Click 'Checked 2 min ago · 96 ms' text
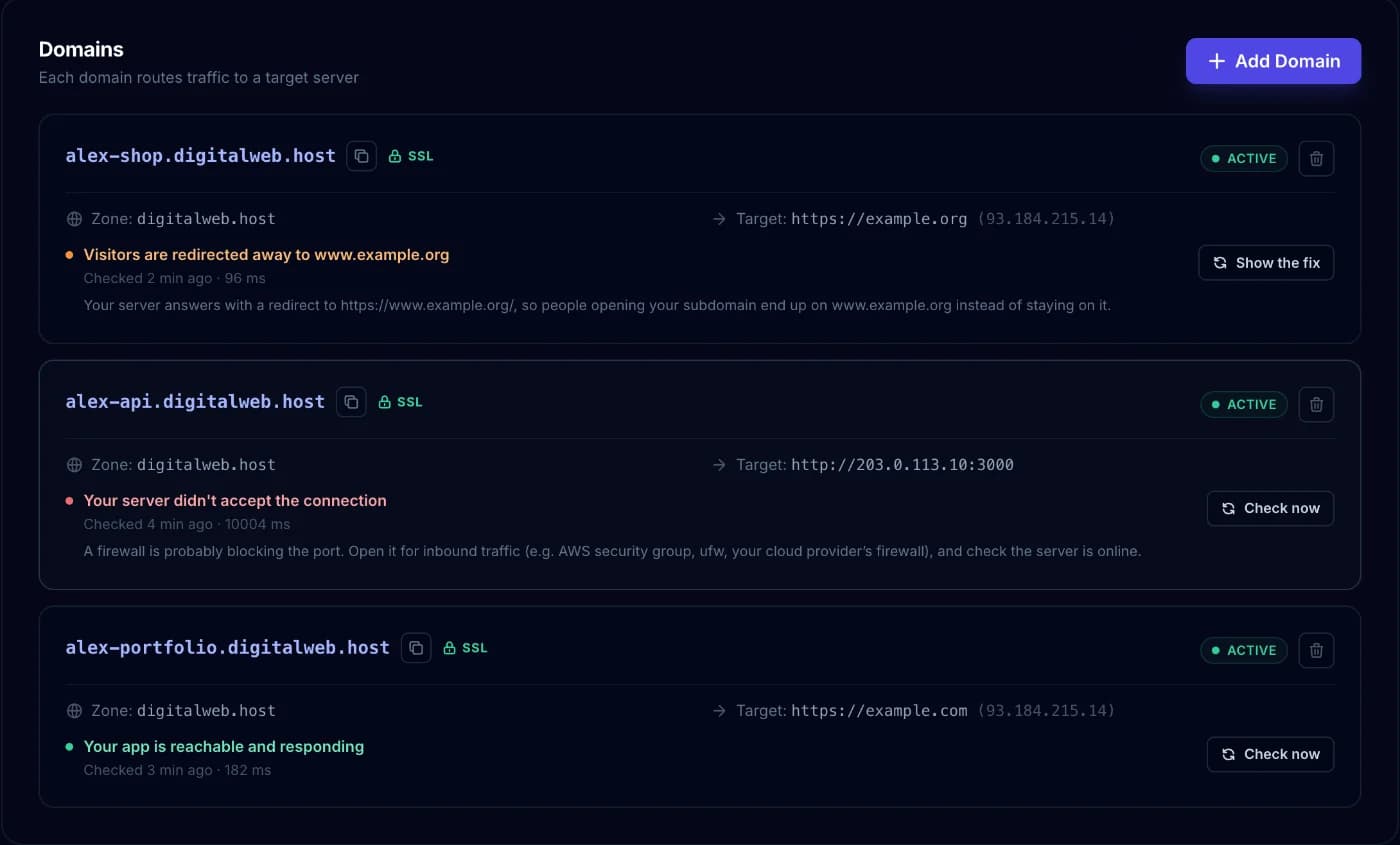 tap(174, 278)
